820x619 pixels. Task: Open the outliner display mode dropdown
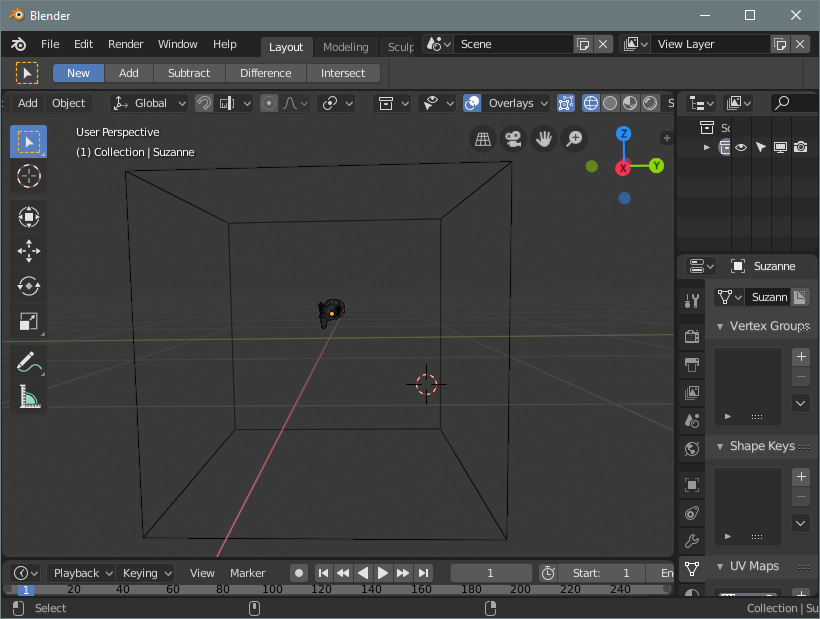[x=701, y=103]
